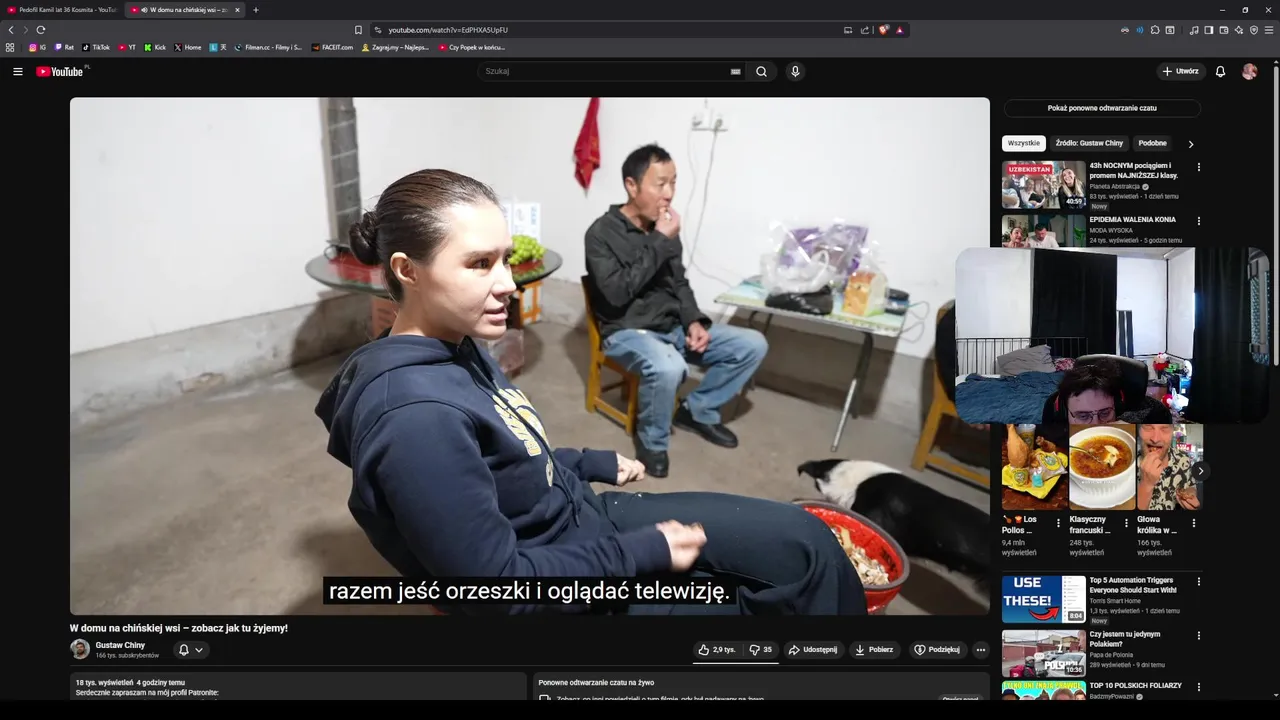Go back with the browser back arrow

point(11,30)
